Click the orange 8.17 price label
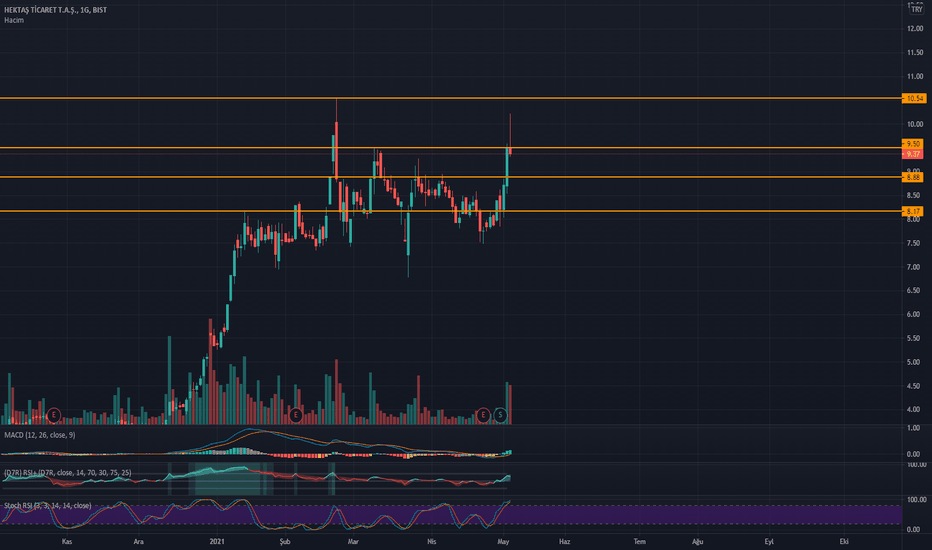 pyautogui.click(x=913, y=211)
